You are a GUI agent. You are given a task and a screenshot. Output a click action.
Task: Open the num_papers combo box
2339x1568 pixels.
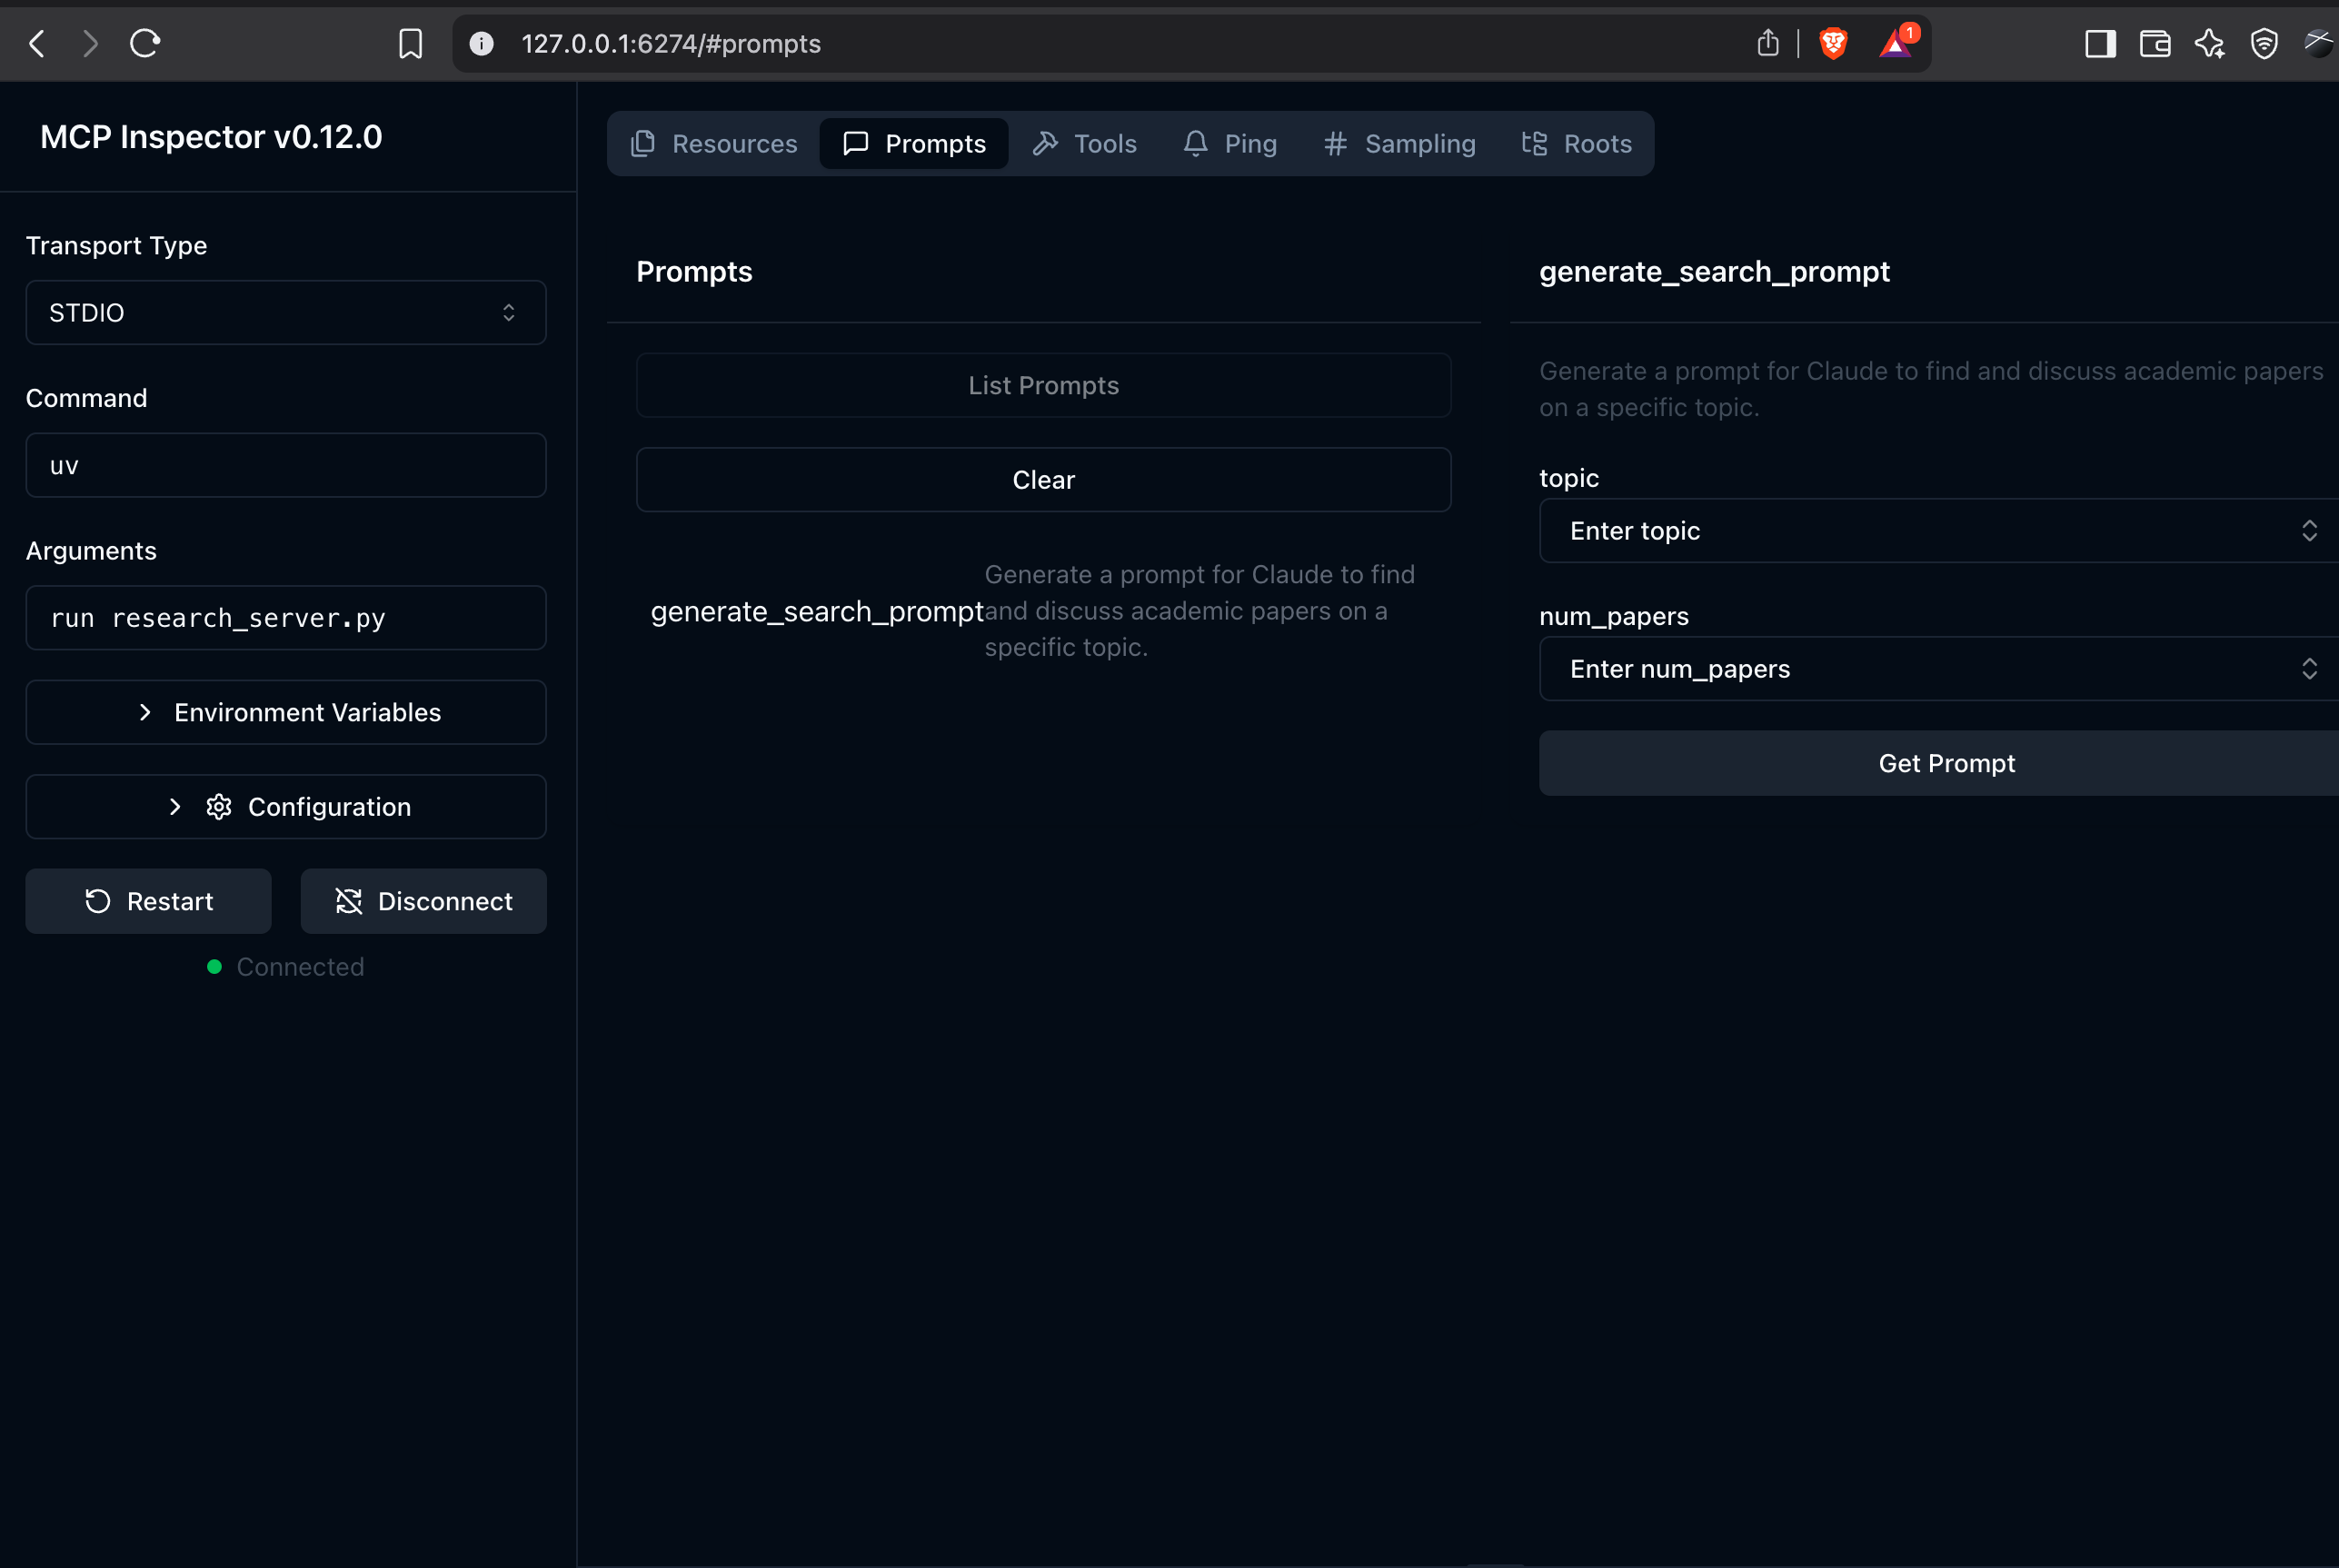(x=1938, y=669)
